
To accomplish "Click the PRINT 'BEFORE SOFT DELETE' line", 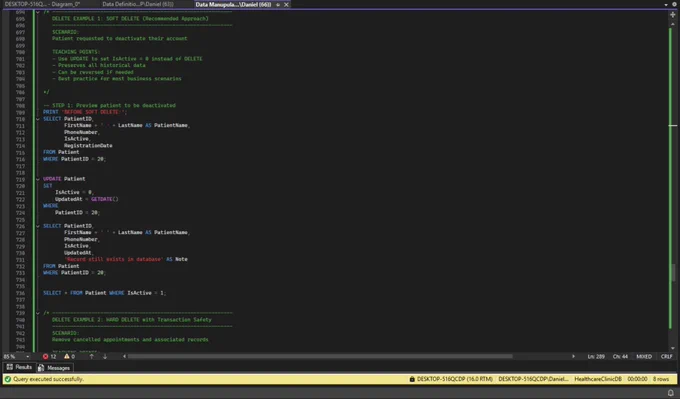I will point(85,112).
